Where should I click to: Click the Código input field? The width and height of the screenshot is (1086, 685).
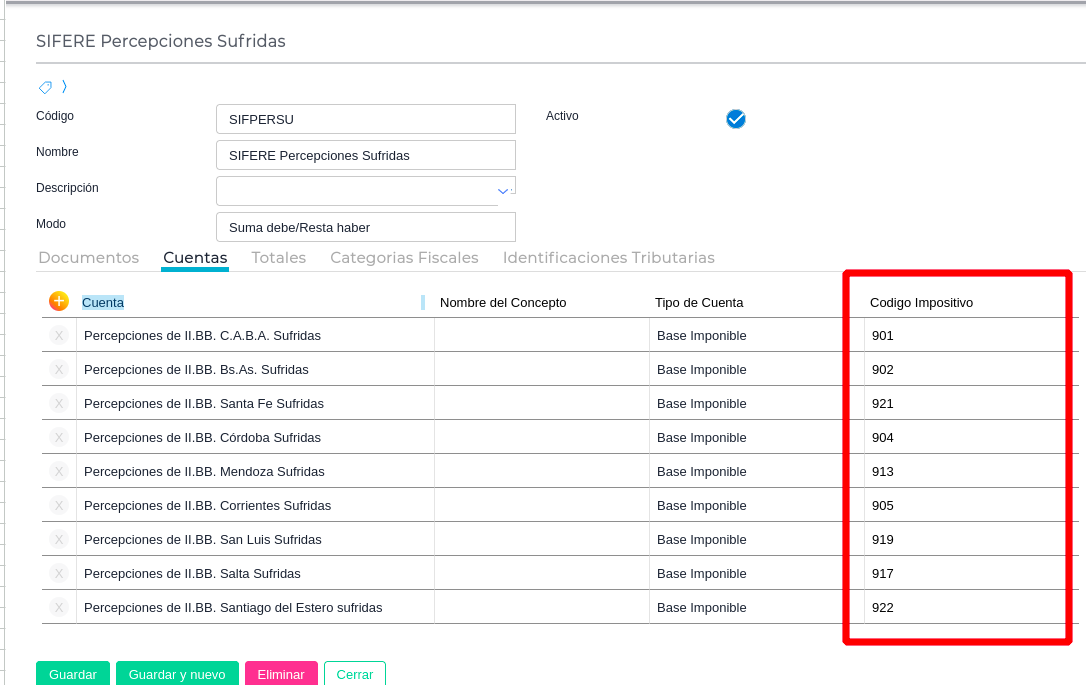pos(365,119)
